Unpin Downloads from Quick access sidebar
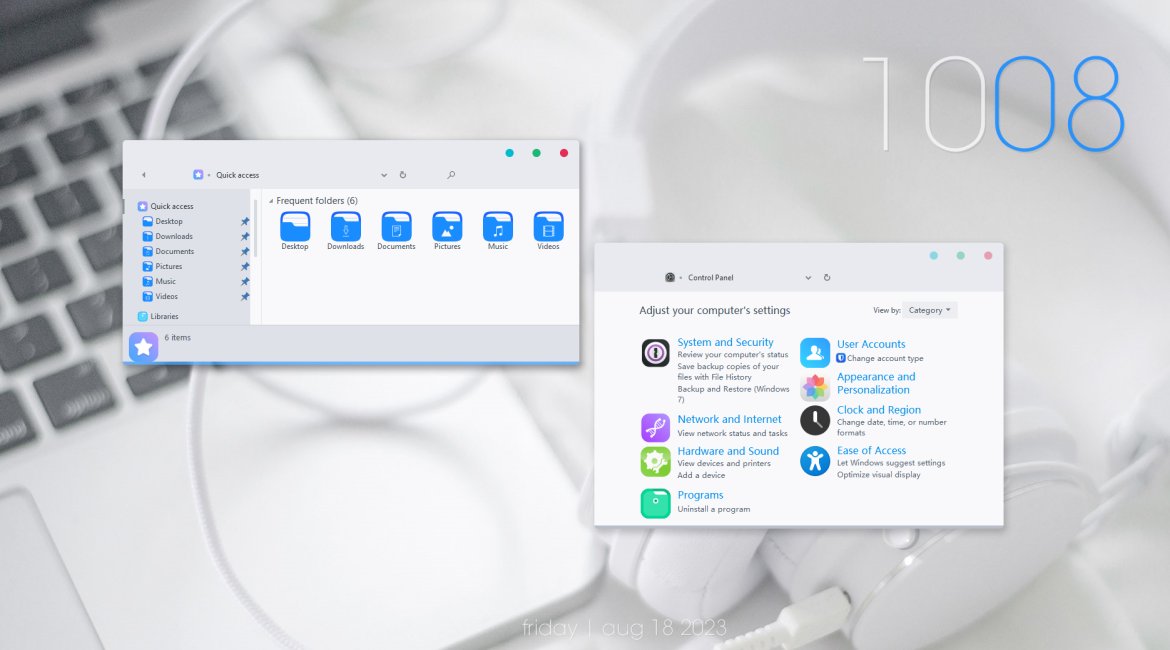 point(245,237)
